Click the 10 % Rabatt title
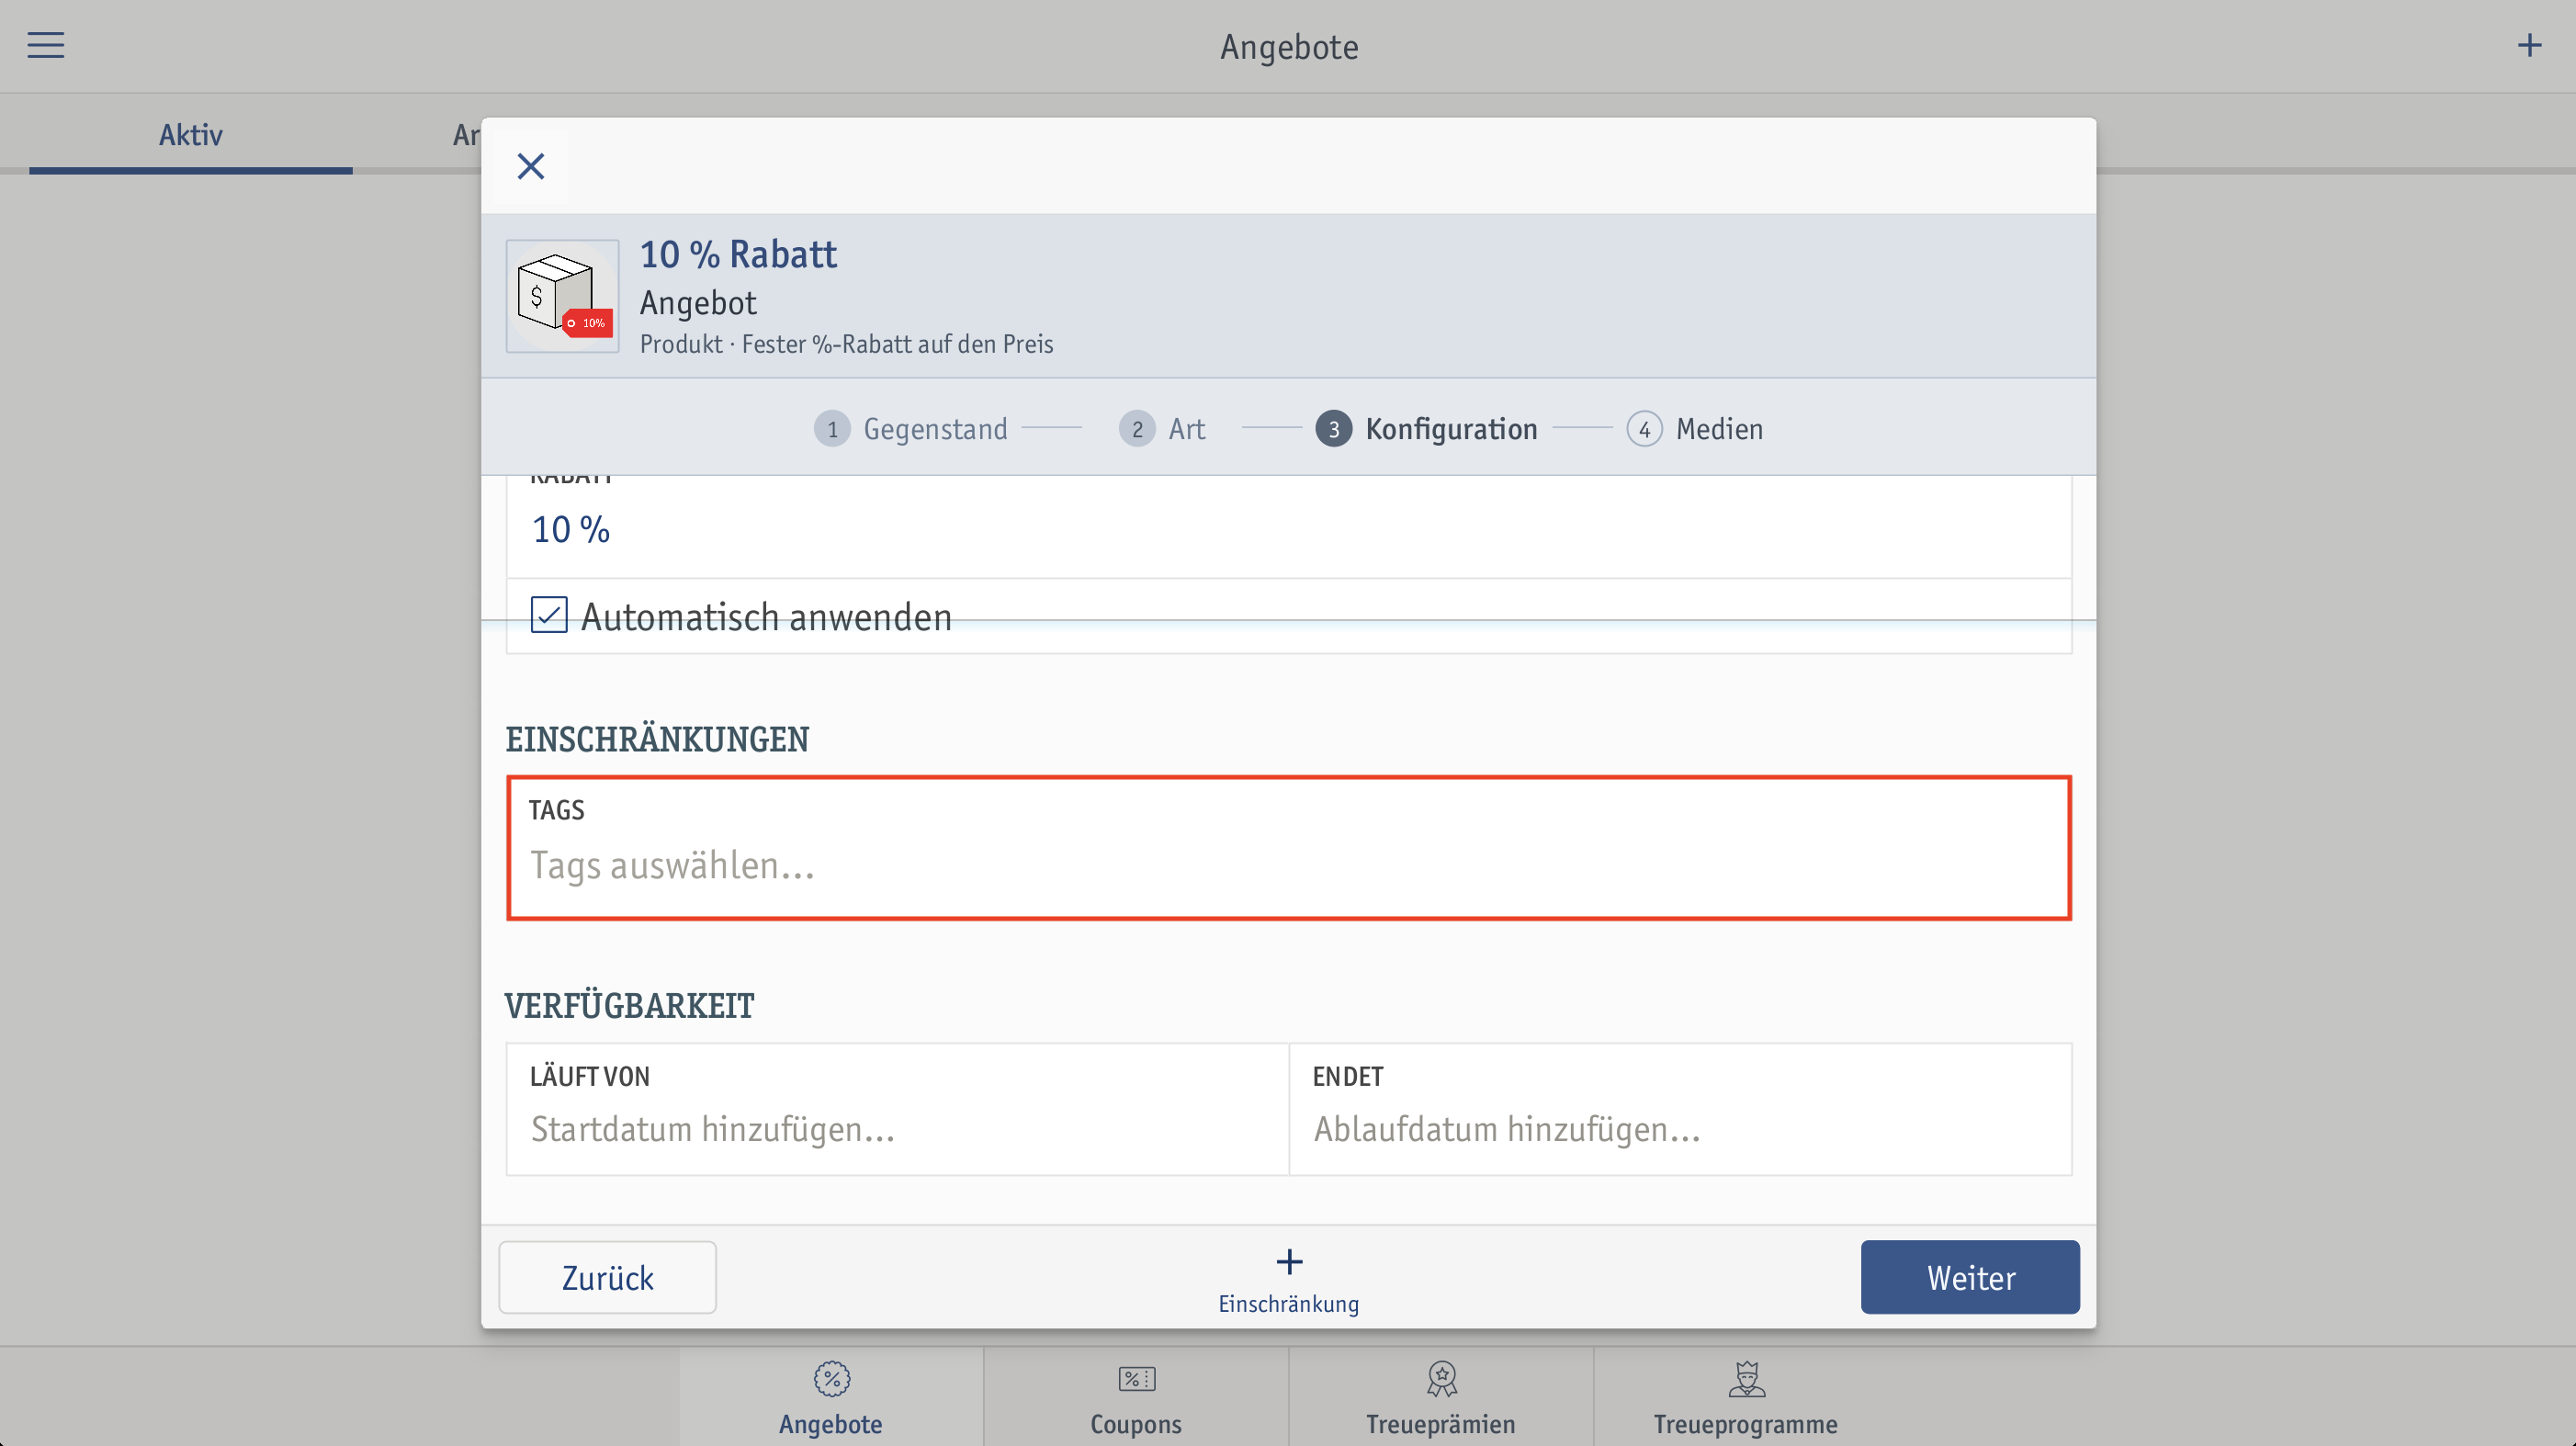 pos(738,254)
